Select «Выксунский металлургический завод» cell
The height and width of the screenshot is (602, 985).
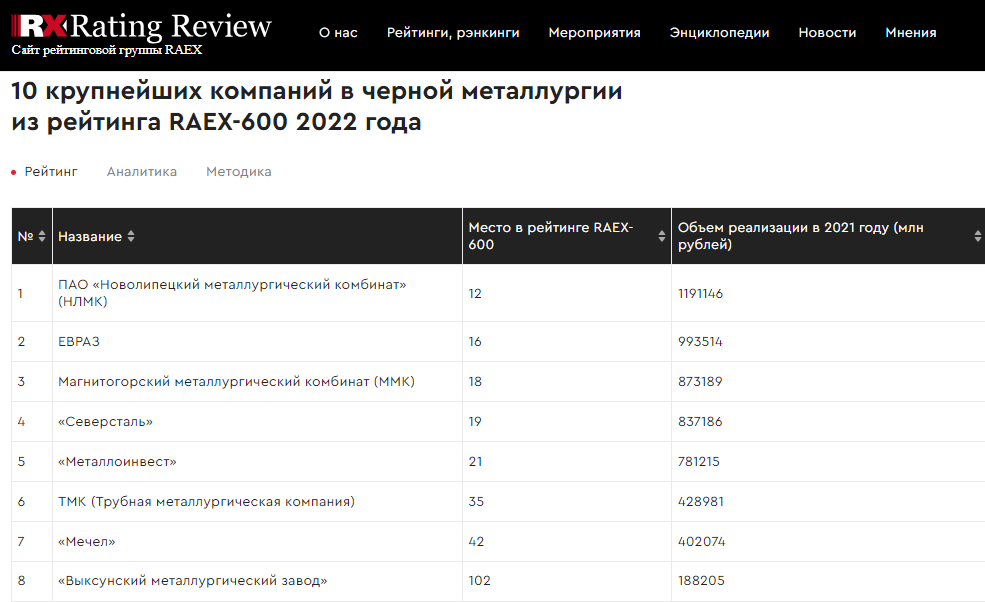point(258,581)
